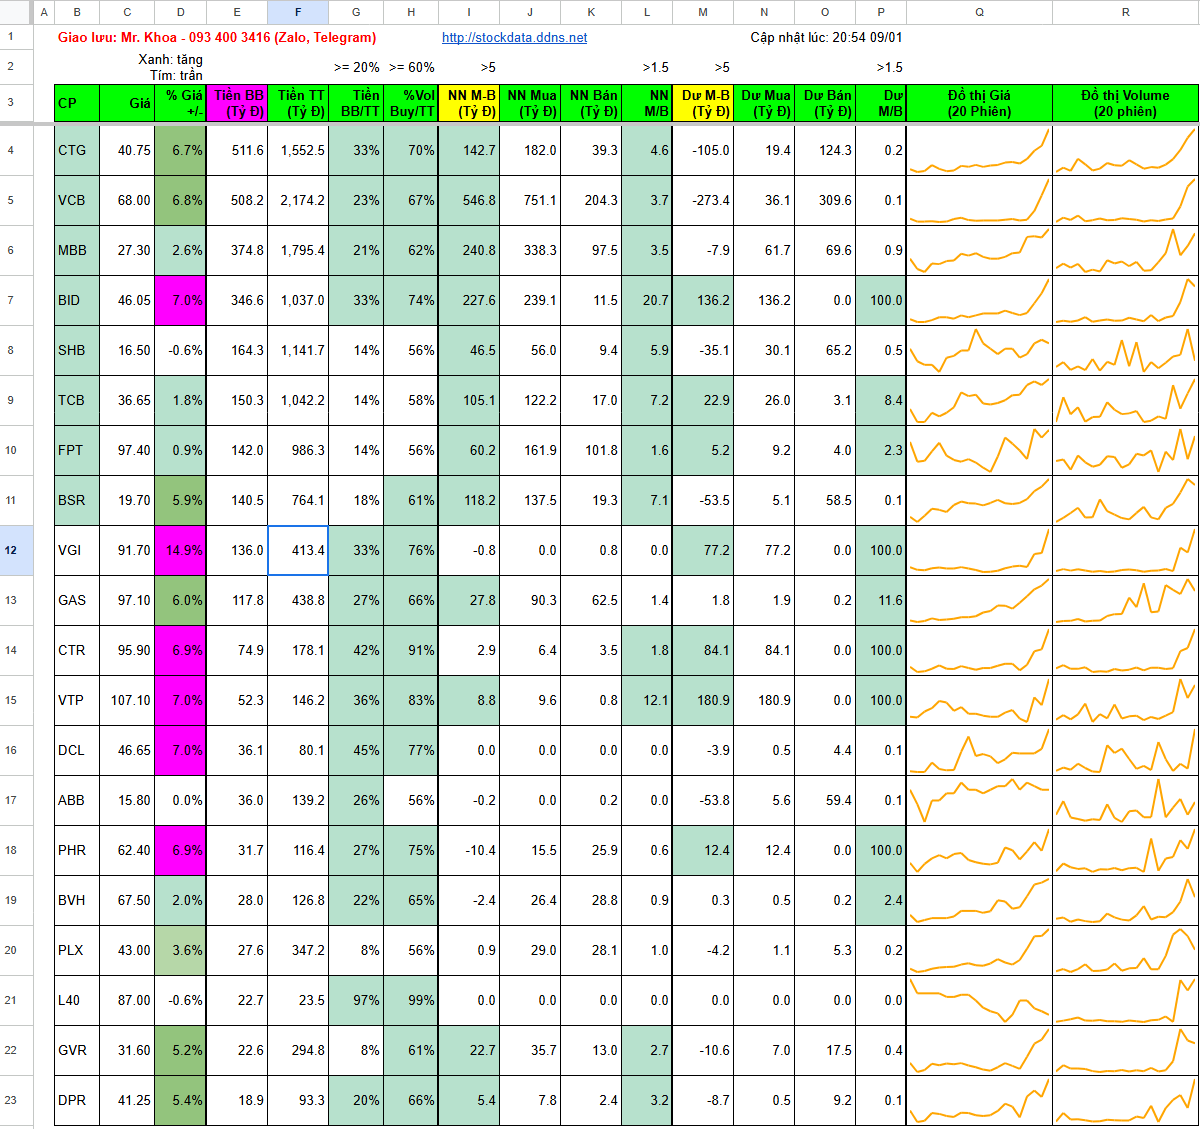Click PLX 3.6% price change cell
Viewport: 1200px width, 1129px height.
click(180, 950)
